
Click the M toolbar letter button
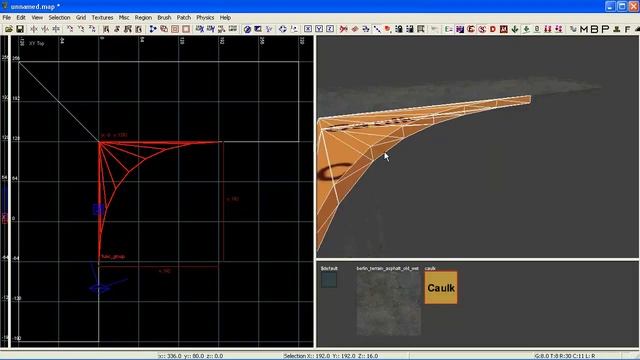coord(584,29)
